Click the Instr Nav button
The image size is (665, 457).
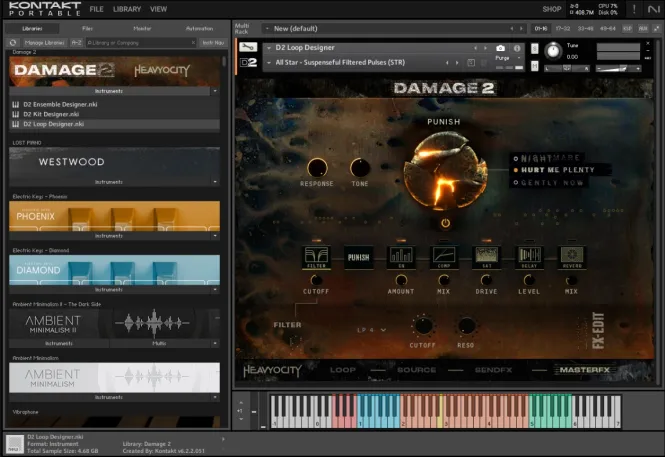pyautogui.click(x=213, y=42)
